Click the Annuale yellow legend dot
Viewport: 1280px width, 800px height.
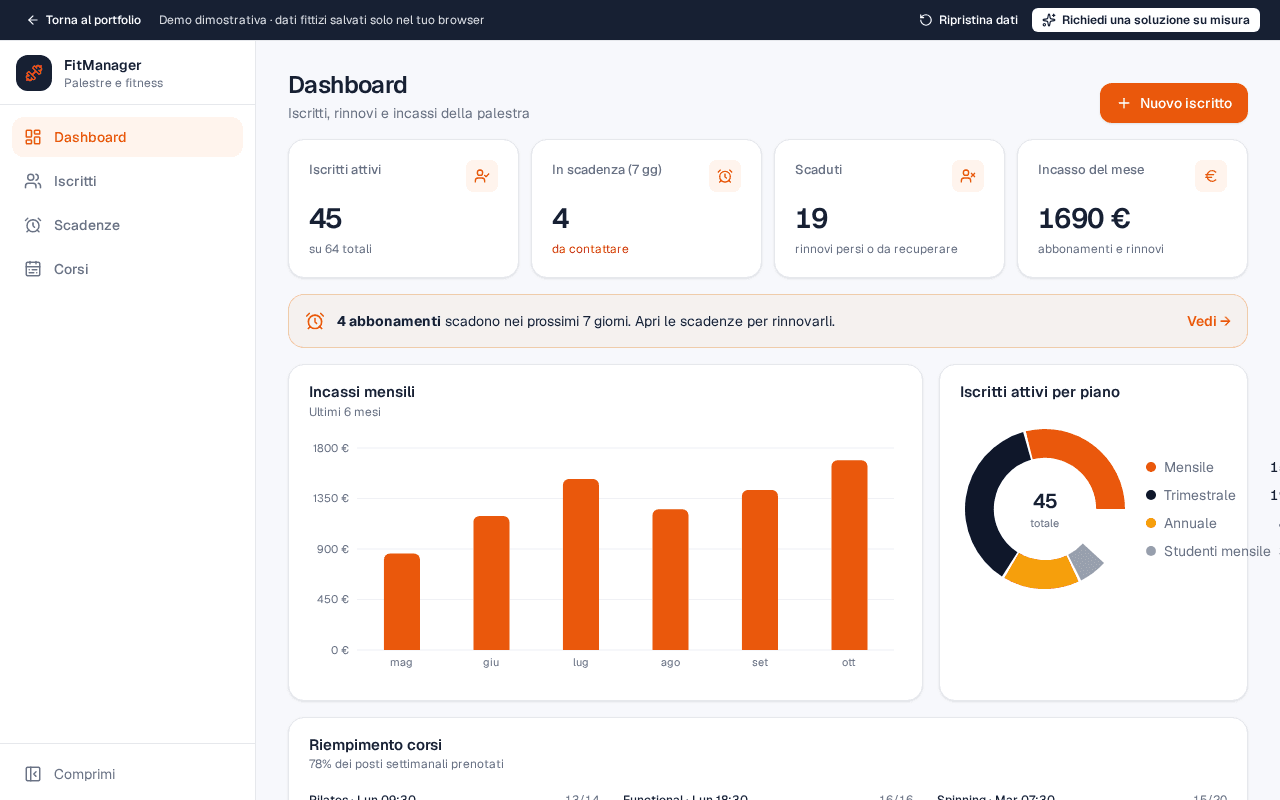click(x=1151, y=523)
